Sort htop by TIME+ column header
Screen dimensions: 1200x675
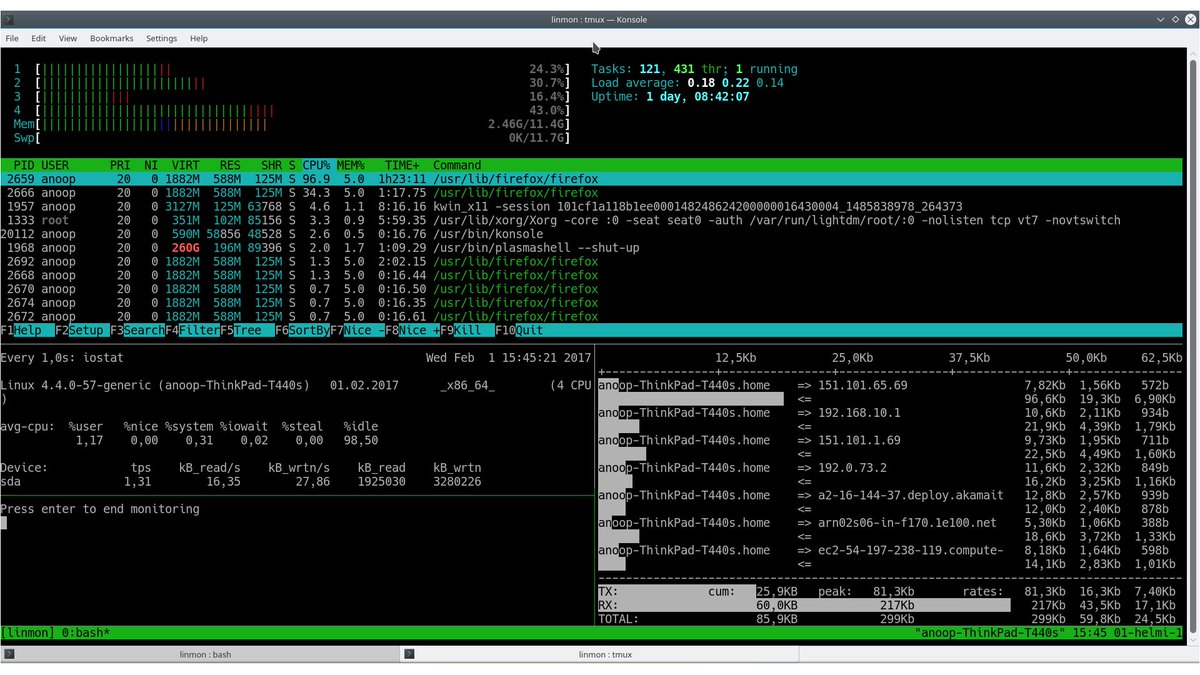[x=402, y=165]
